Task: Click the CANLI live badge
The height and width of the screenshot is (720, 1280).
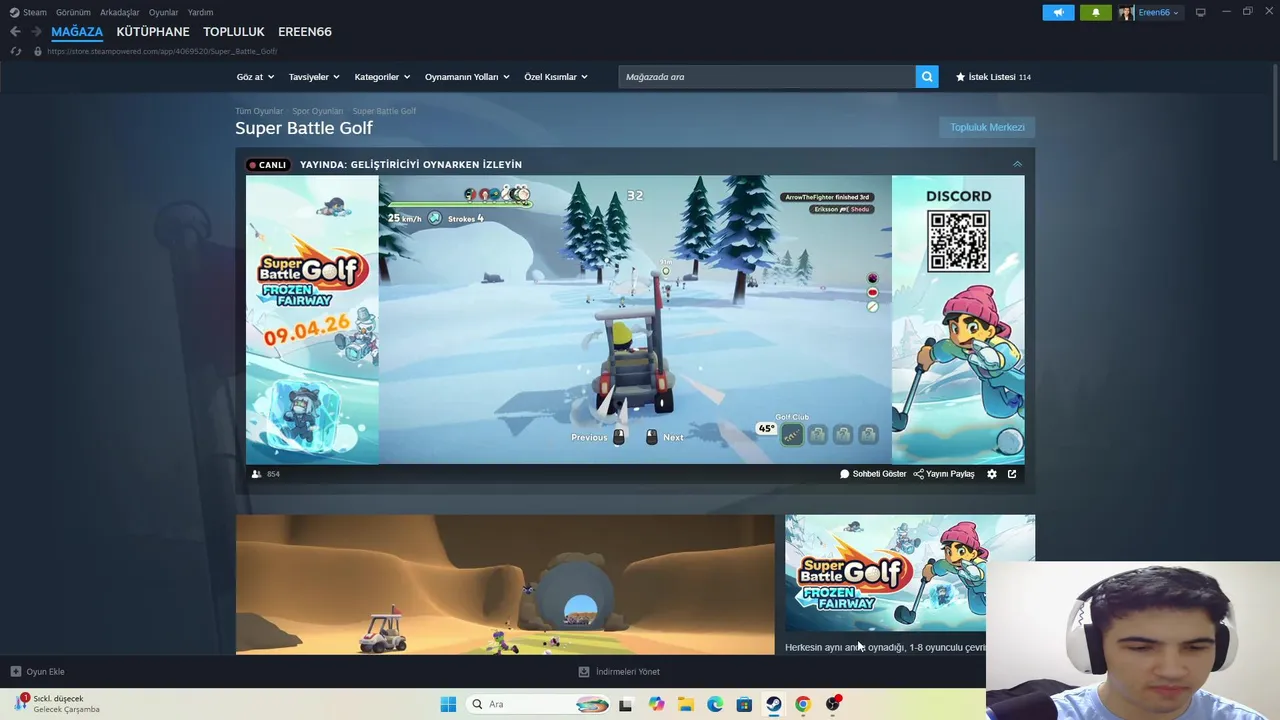Action: click(x=268, y=165)
